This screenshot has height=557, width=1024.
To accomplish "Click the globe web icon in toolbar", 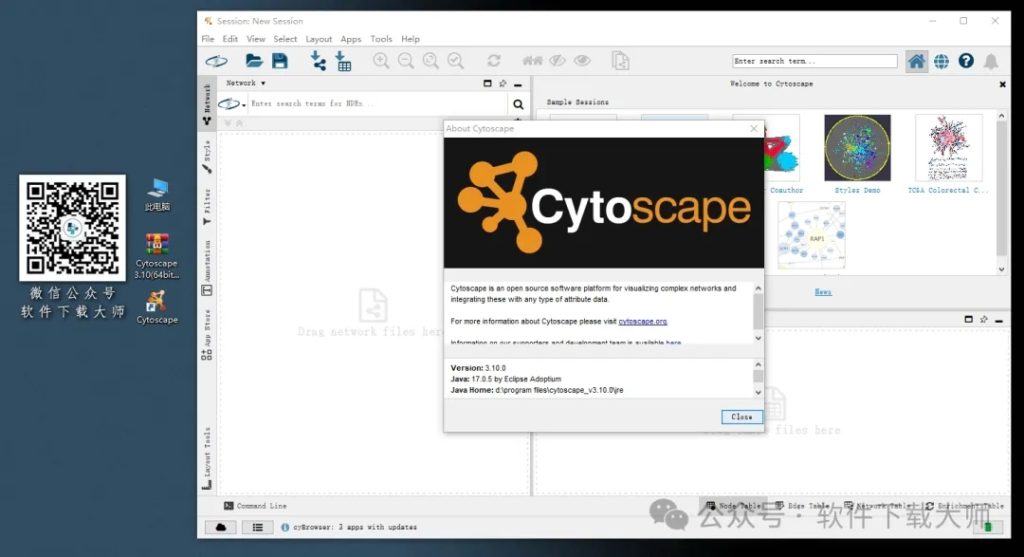I will coord(941,61).
